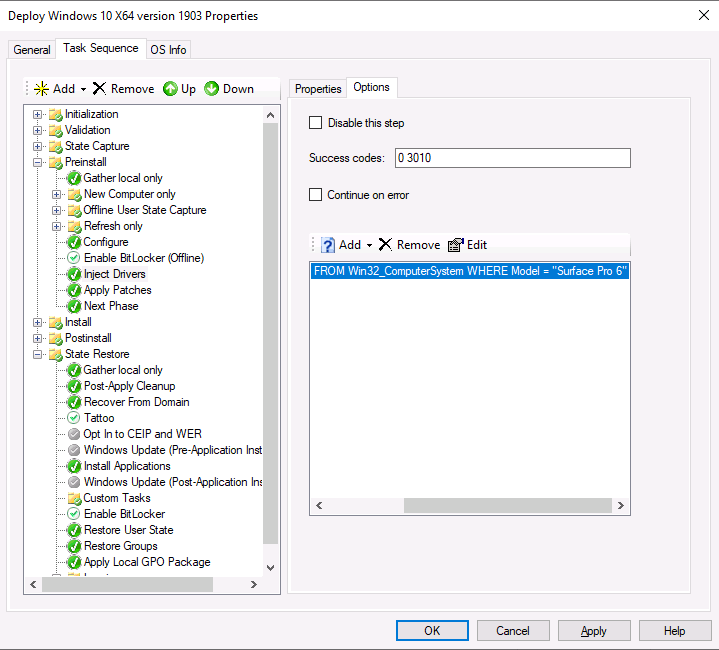Switch to the General tab

click(32, 50)
